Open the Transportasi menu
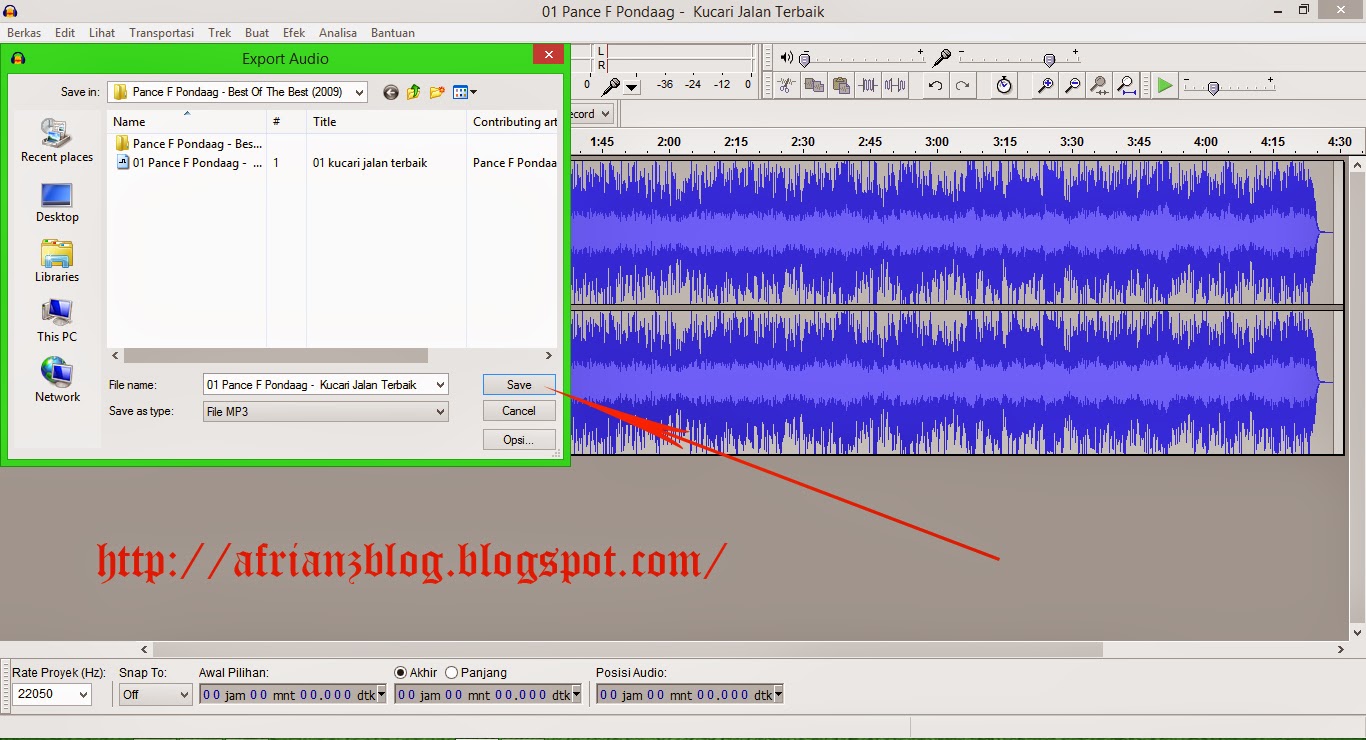 [x=161, y=33]
